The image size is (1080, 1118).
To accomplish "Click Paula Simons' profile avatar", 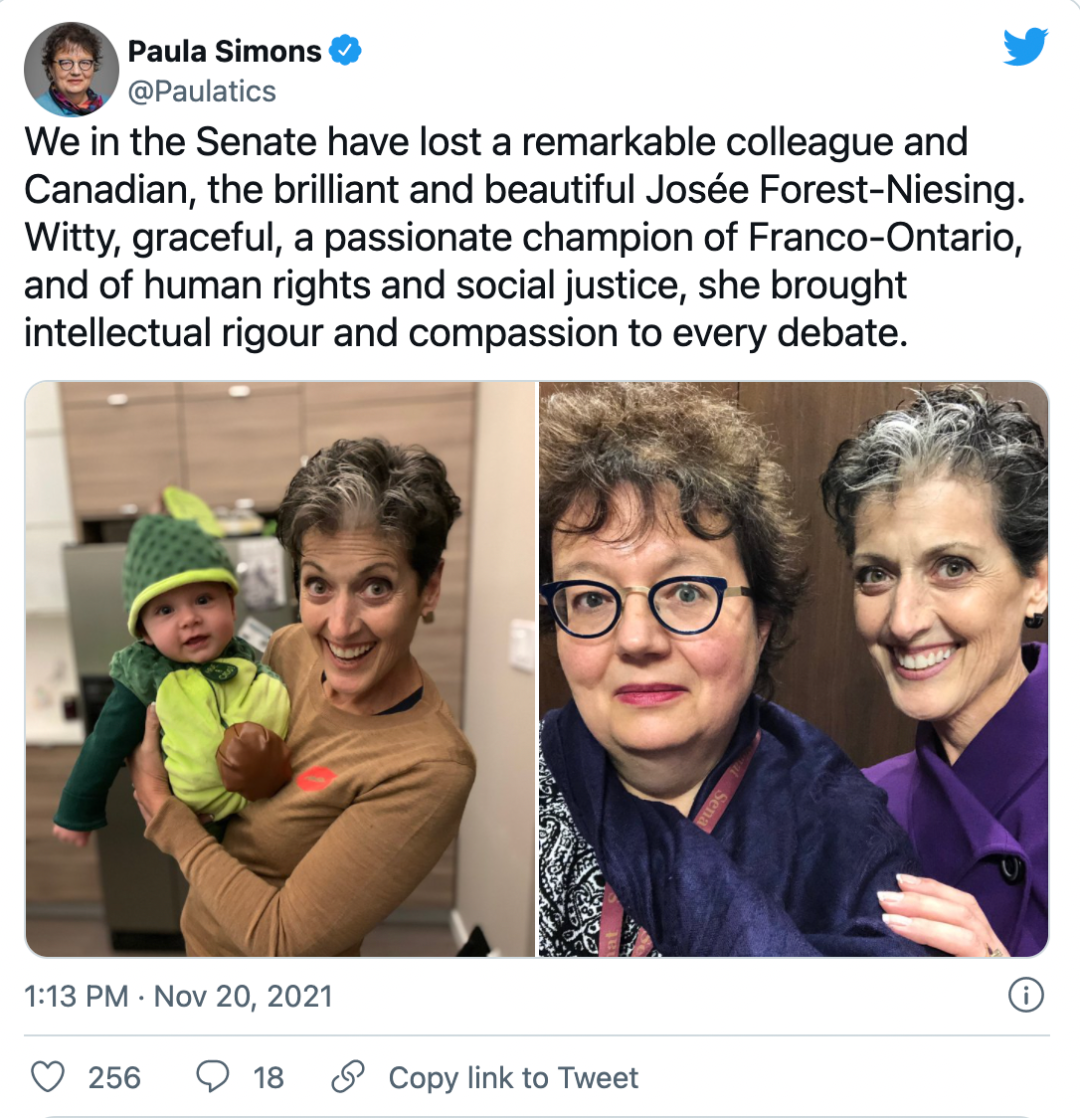I will 72,68.
